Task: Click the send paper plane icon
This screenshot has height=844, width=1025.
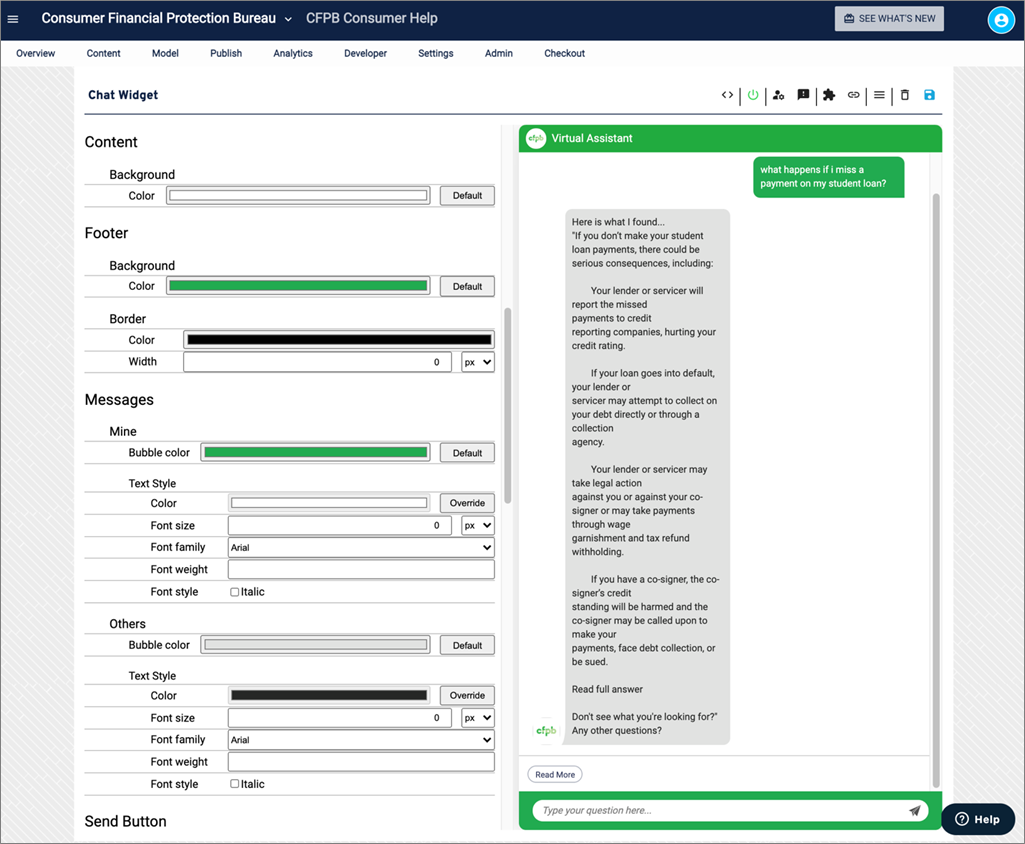Action: (x=915, y=811)
